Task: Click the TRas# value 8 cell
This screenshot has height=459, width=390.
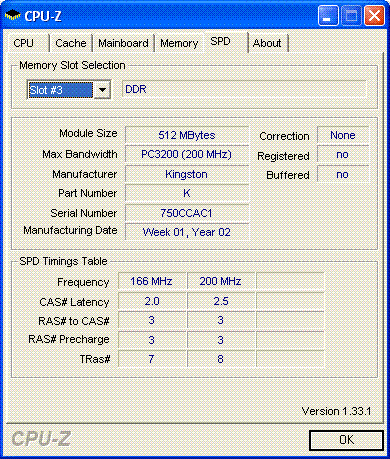Action: click(x=221, y=359)
